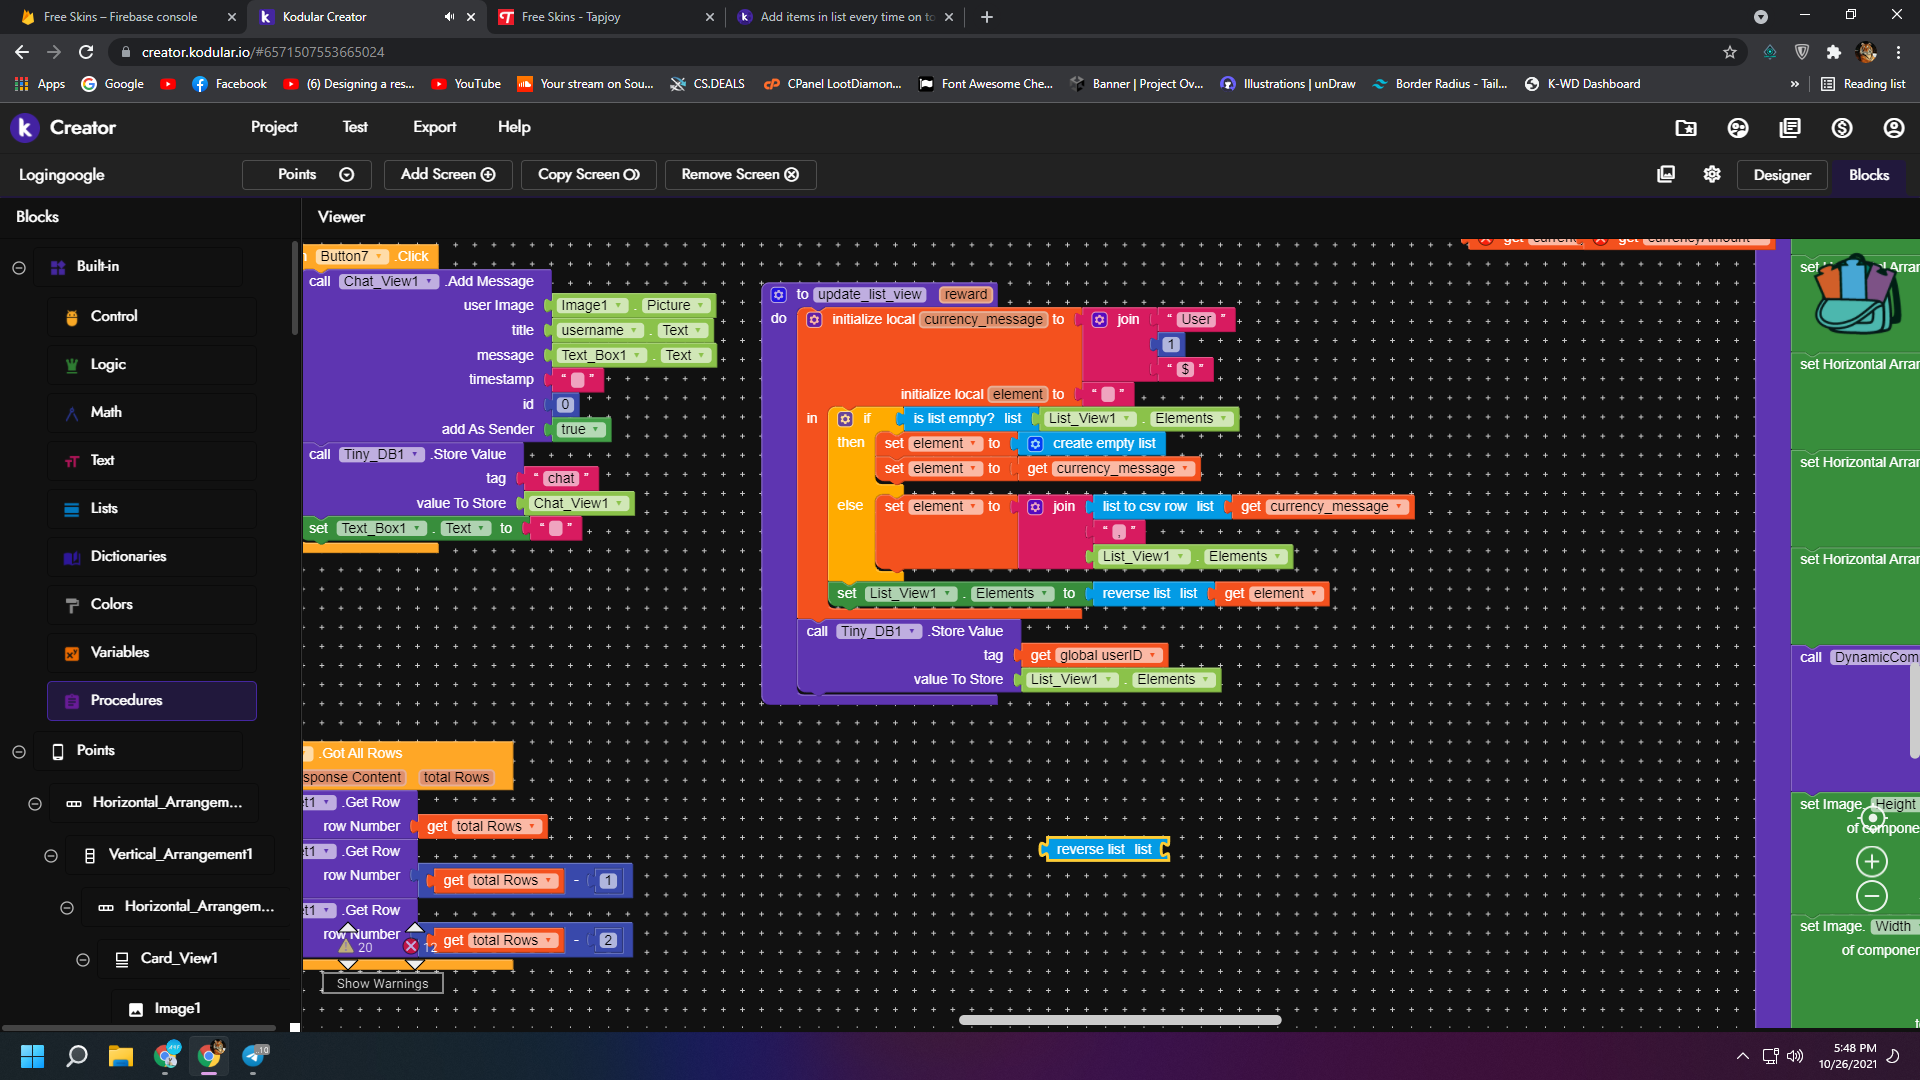The width and height of the screenshot is (1920, 1080).
Task: Collapse the Built-in blocks category
Action: click(18, 267)
